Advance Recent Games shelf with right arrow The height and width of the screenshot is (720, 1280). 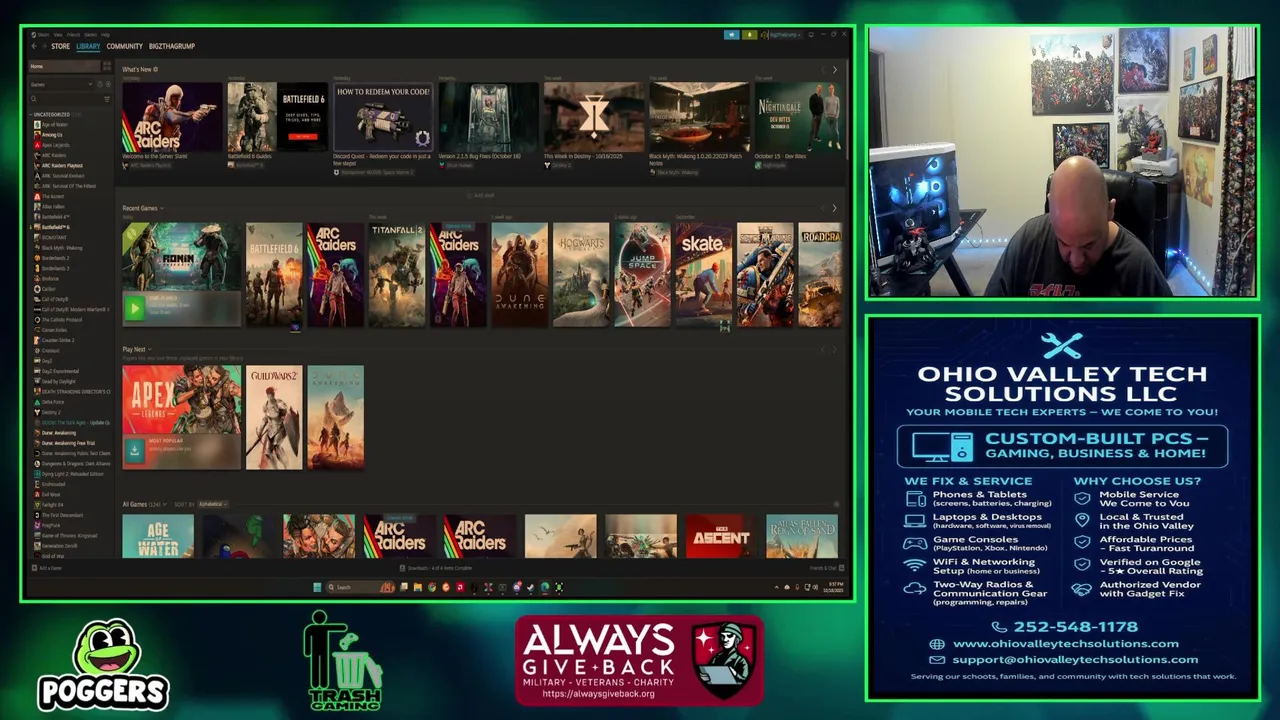click(835, 208)
